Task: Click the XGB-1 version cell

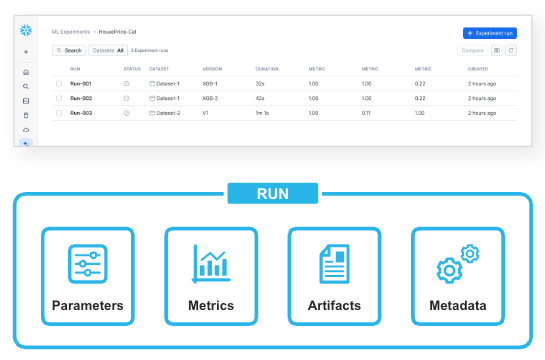Action: tap(210, 84)
